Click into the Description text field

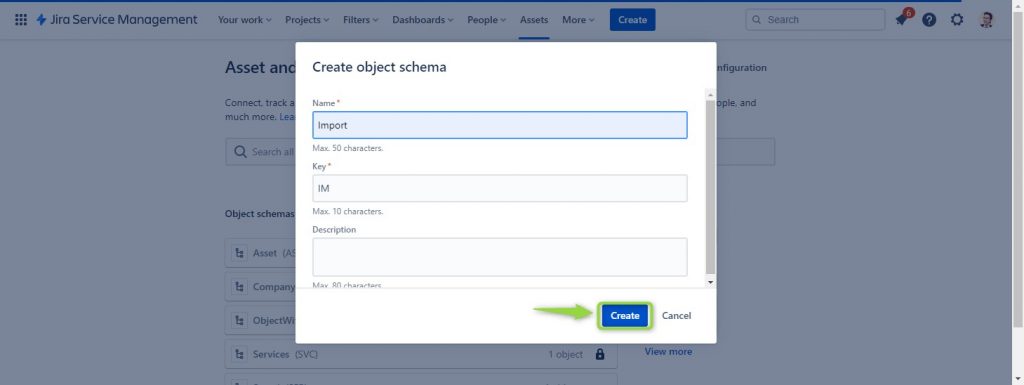(500, 257)
